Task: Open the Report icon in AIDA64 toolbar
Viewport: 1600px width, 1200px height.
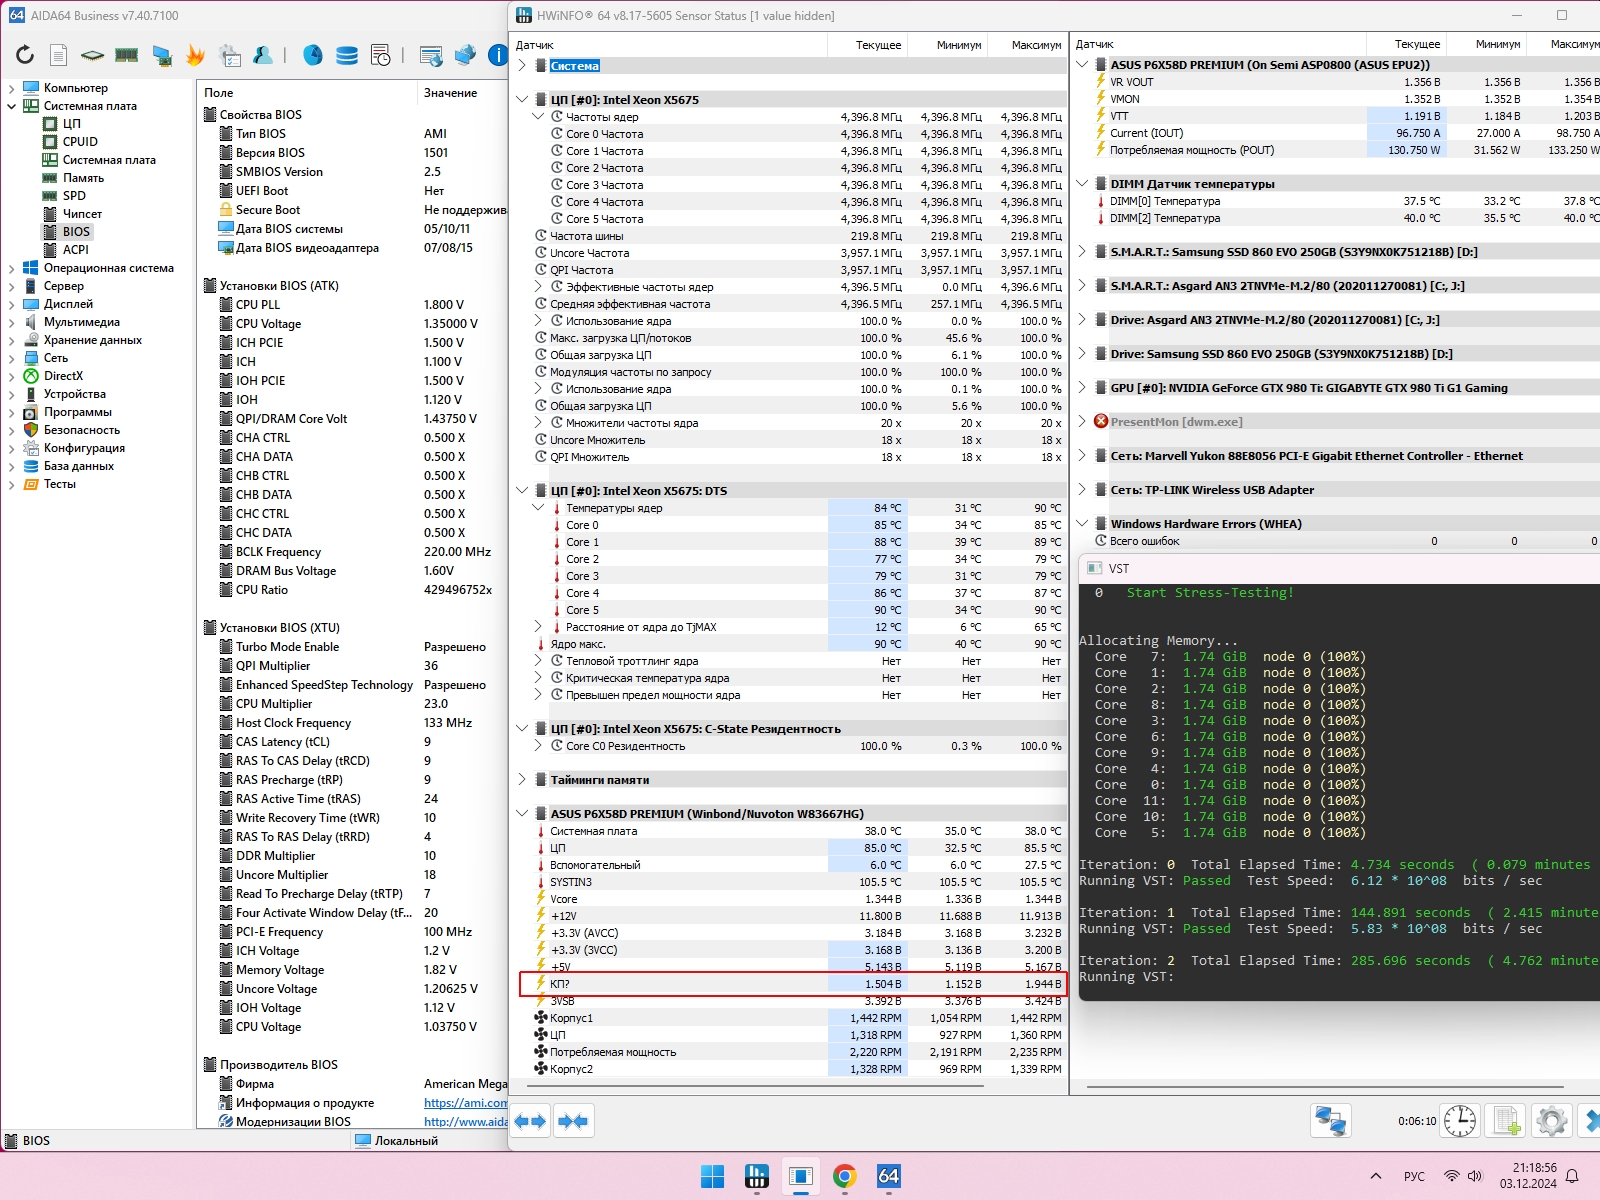Action: point(59,55)
